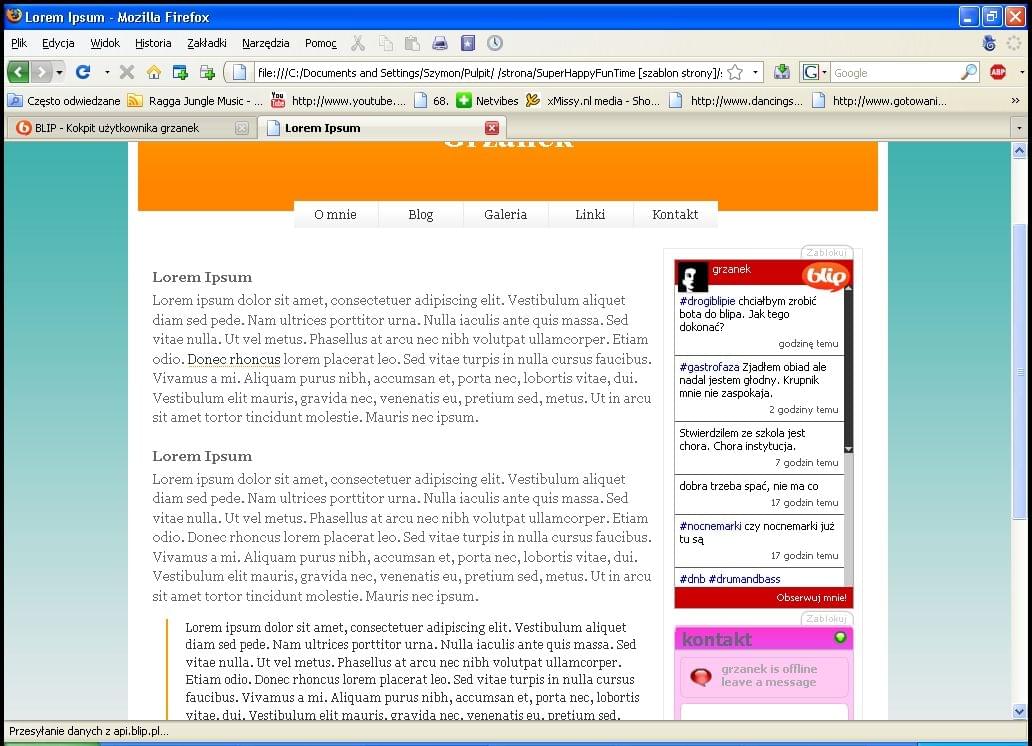Click the page identity icon in the address bar
Screen dimensions: 1032x746
coord(240,72)
